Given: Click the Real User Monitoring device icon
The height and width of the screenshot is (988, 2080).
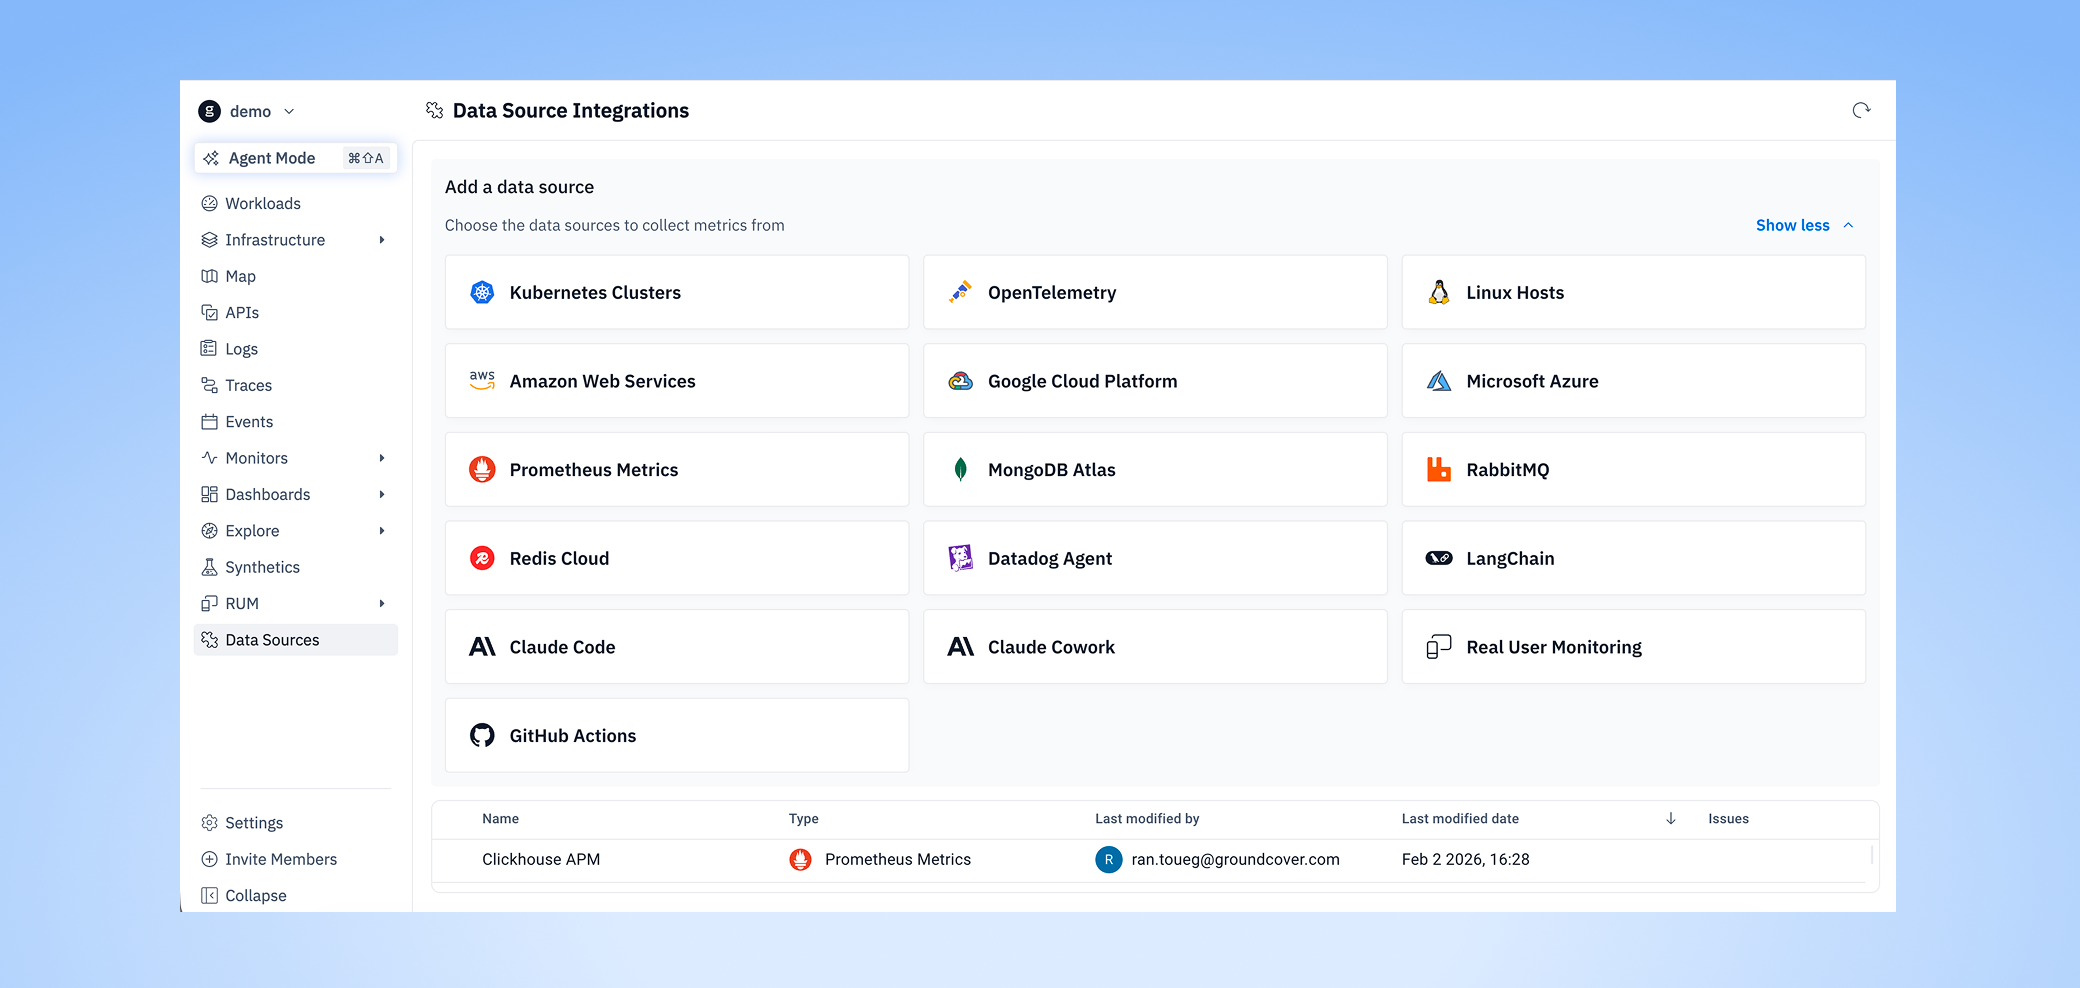Looking at the screenshot, I should click(x=1439, y=647).
